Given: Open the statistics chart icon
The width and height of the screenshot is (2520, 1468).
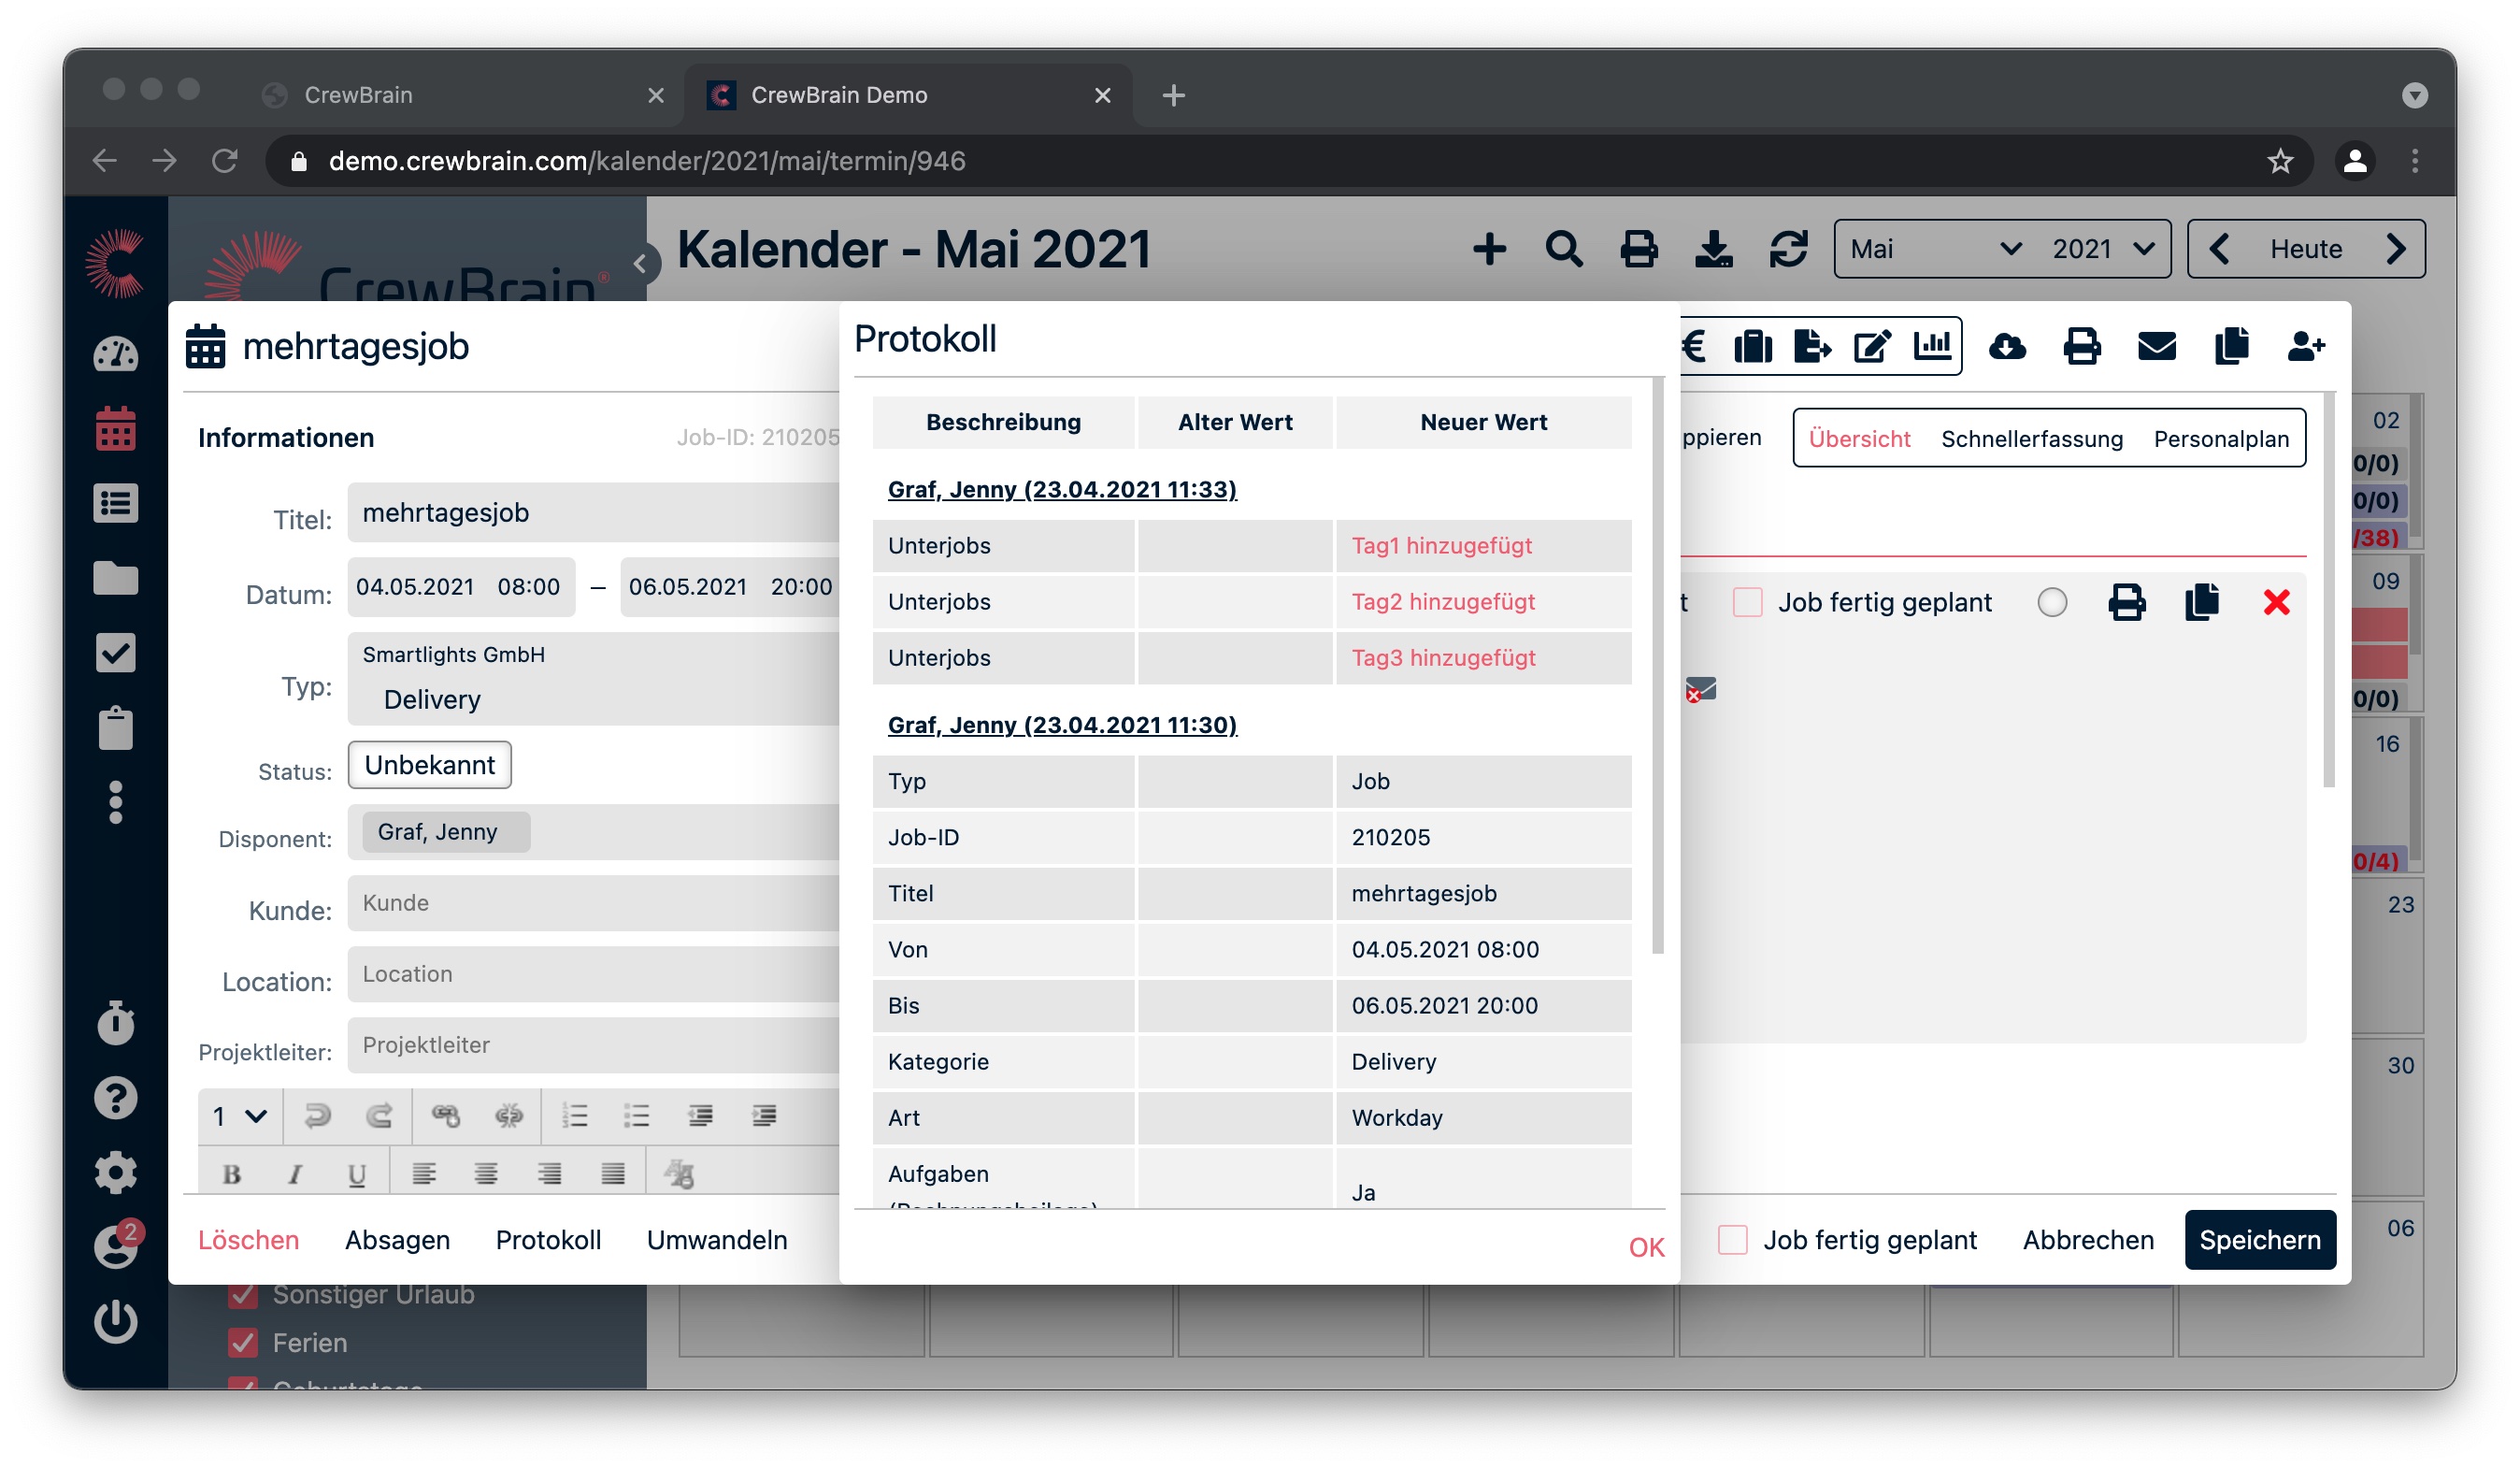Looking at the screenshot, I should [x=1931, y=347].
